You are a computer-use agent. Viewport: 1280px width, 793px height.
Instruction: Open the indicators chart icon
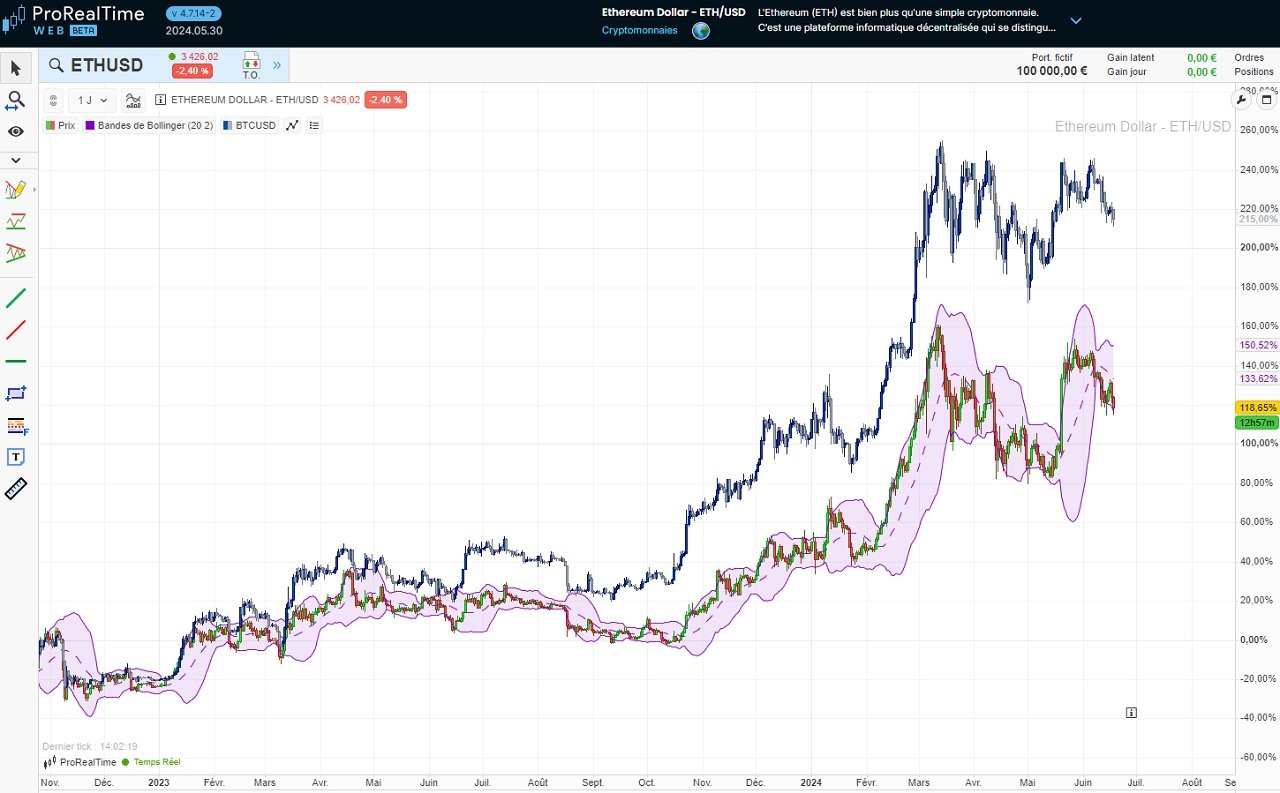tap(133, 100)
